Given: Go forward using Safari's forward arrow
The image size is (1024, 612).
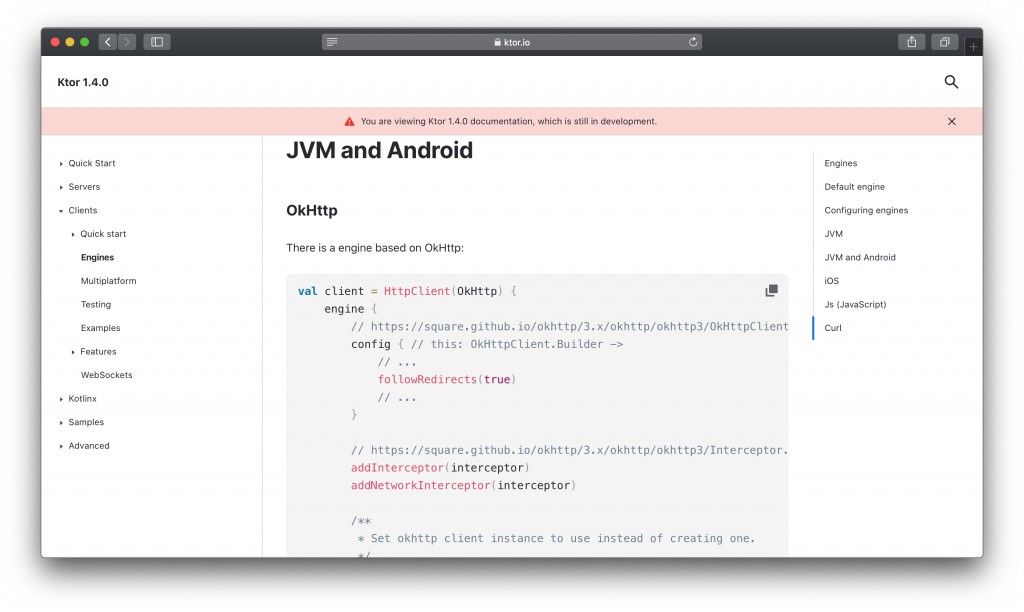Looking at the screenshot, I should coord(127,42).
